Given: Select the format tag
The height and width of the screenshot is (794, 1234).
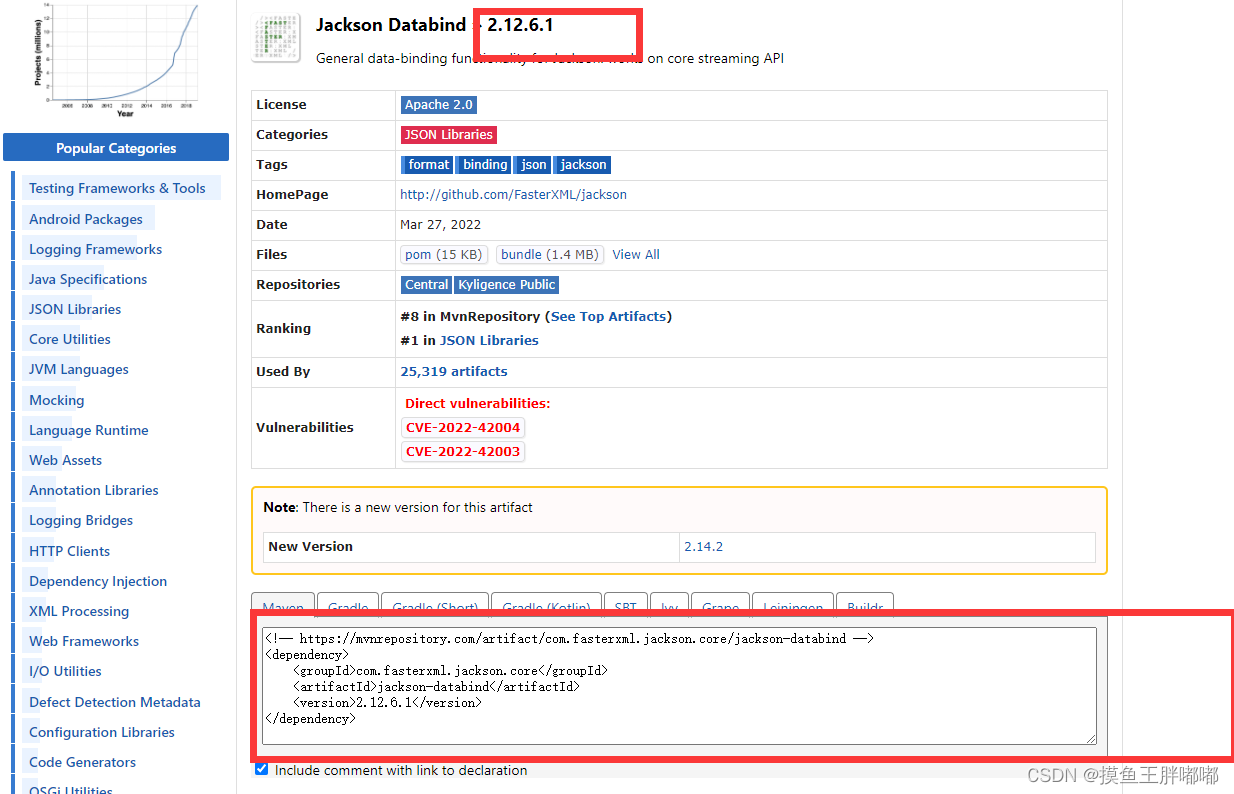Looking at the screenshot, I should click(428, 165).
